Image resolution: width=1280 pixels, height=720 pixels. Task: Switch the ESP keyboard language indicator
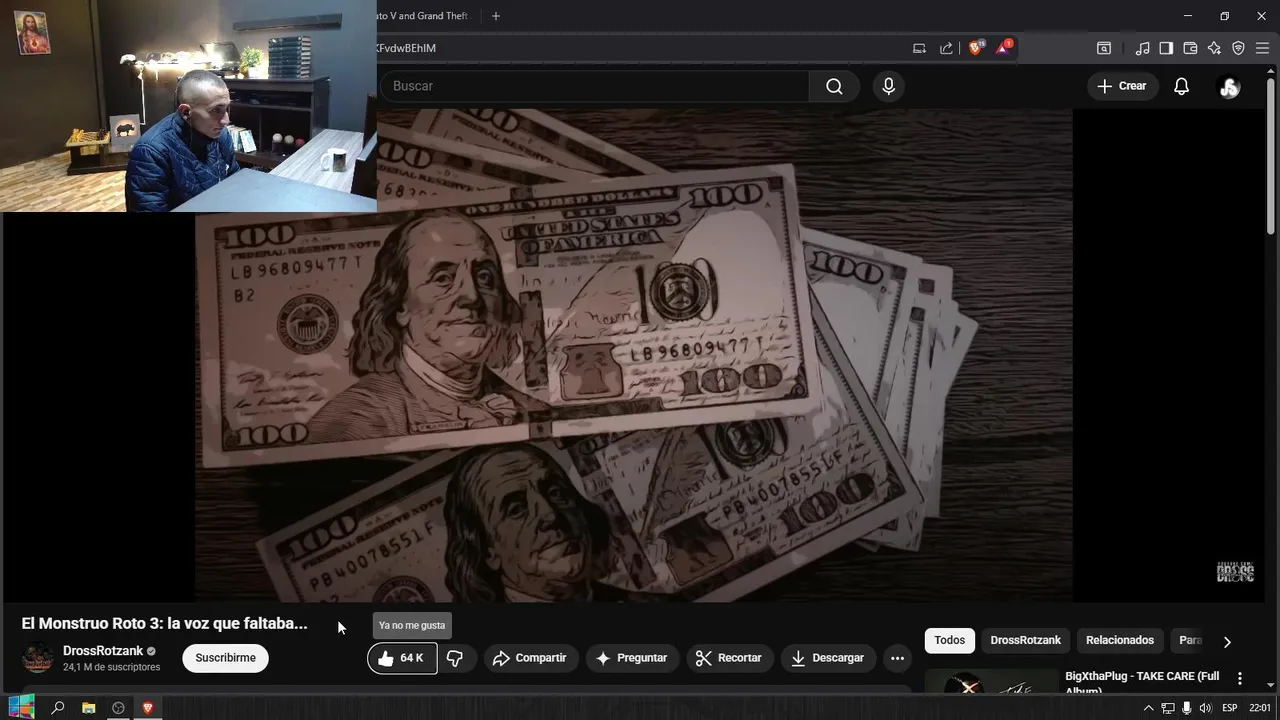(1229, 708)
